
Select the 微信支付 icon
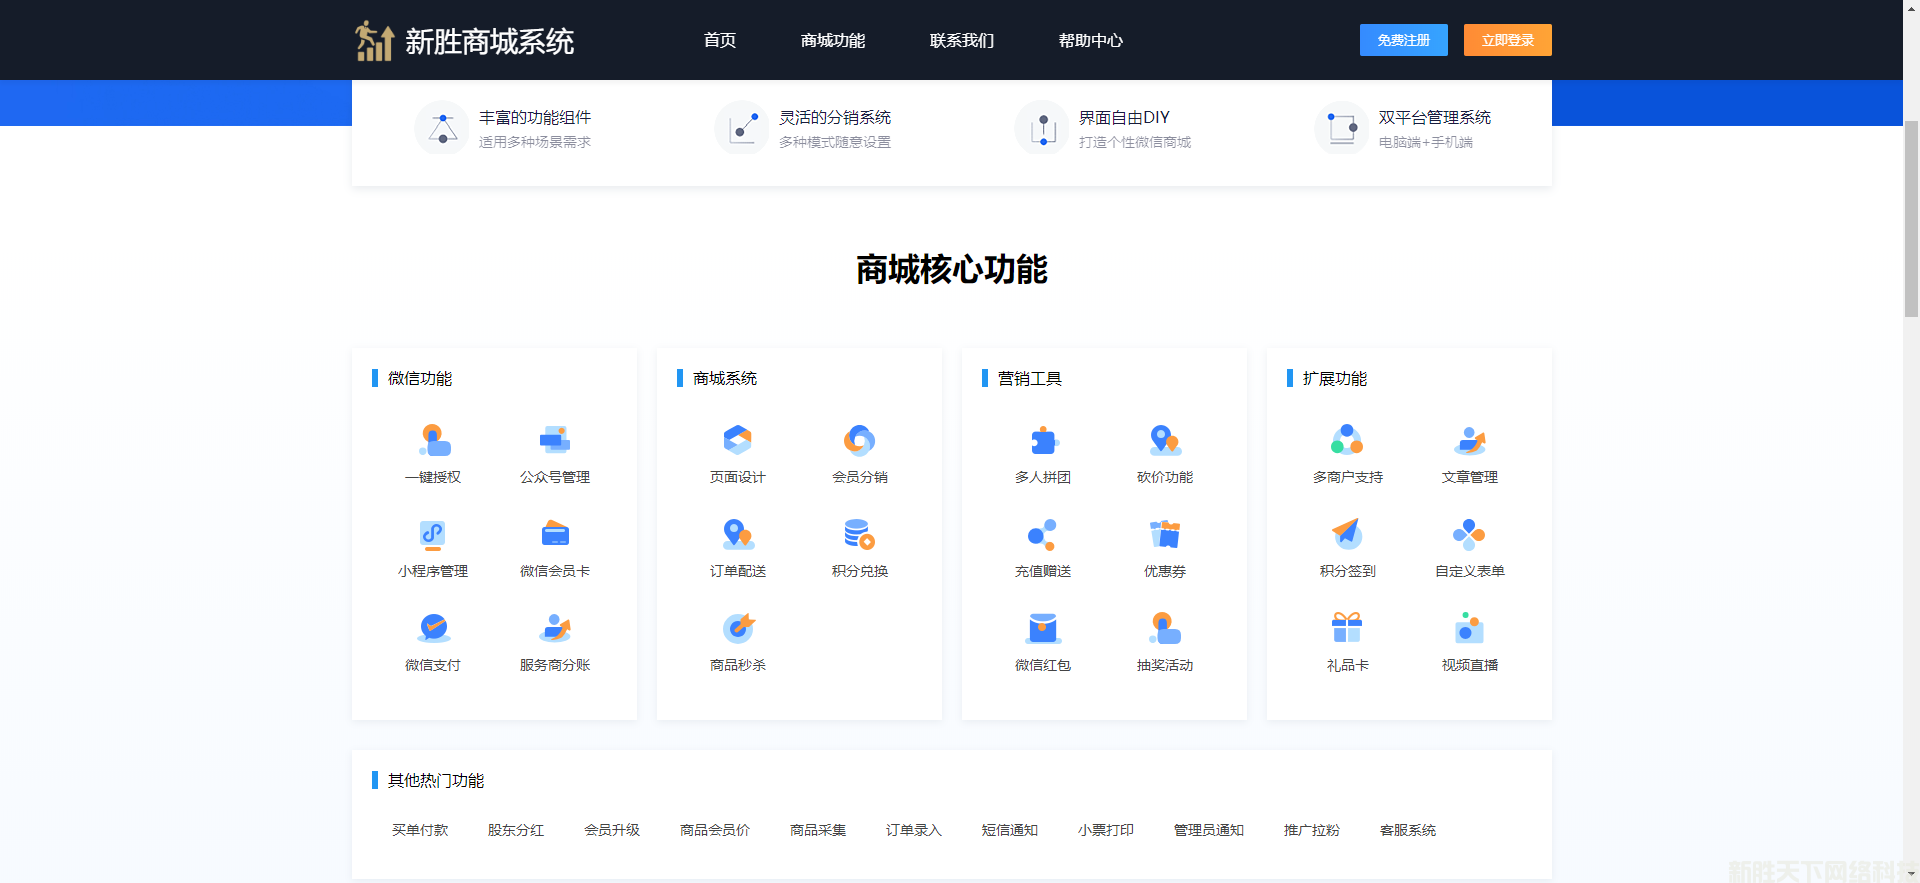[433, 628]
